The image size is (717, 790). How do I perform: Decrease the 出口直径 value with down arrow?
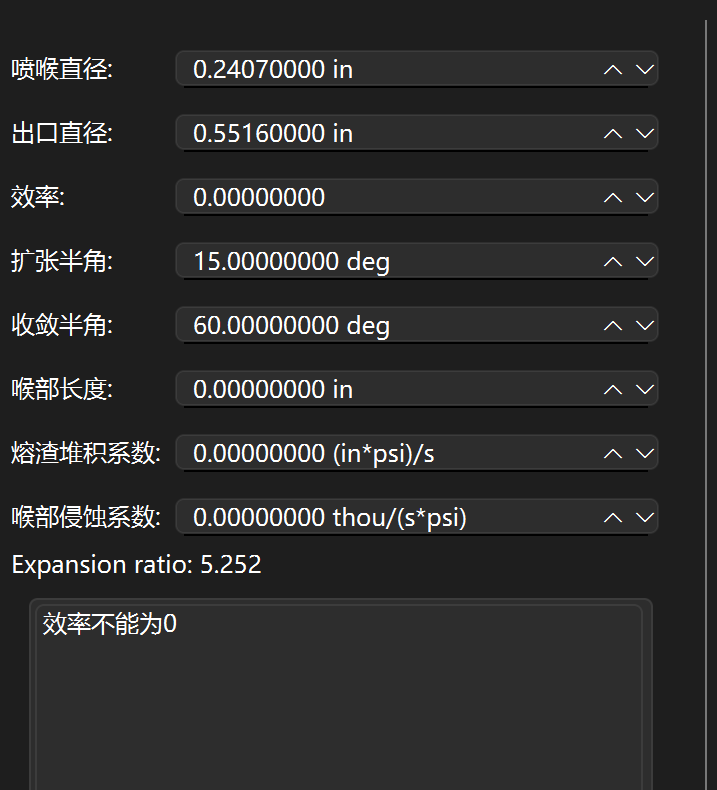[644, 134]
